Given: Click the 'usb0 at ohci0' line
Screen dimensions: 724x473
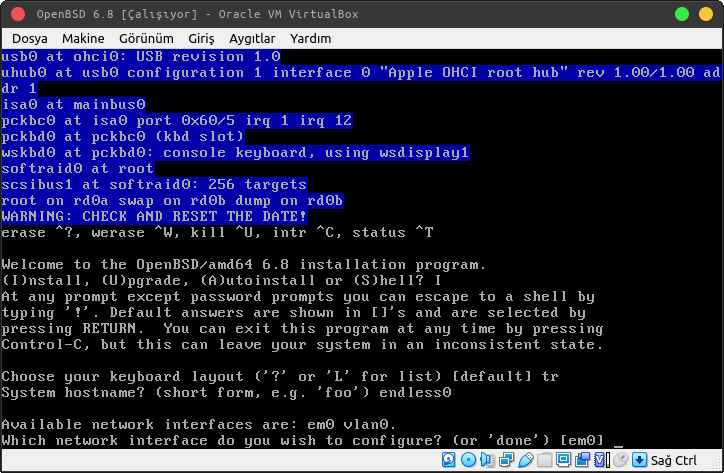Looking at the screenshot, I should (x=141, y=56).
